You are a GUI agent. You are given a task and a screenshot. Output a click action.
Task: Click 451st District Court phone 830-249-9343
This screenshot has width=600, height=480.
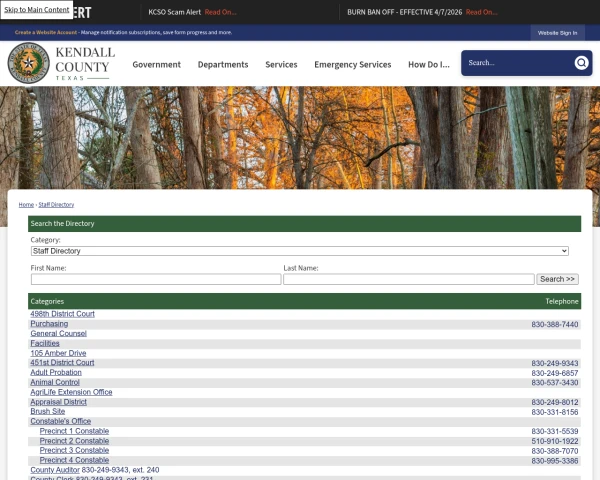point(554,363)
